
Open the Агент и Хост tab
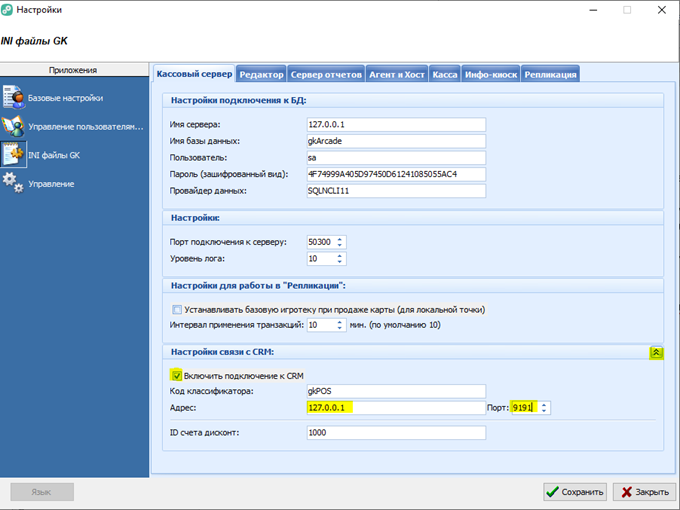tap(397, 75)
